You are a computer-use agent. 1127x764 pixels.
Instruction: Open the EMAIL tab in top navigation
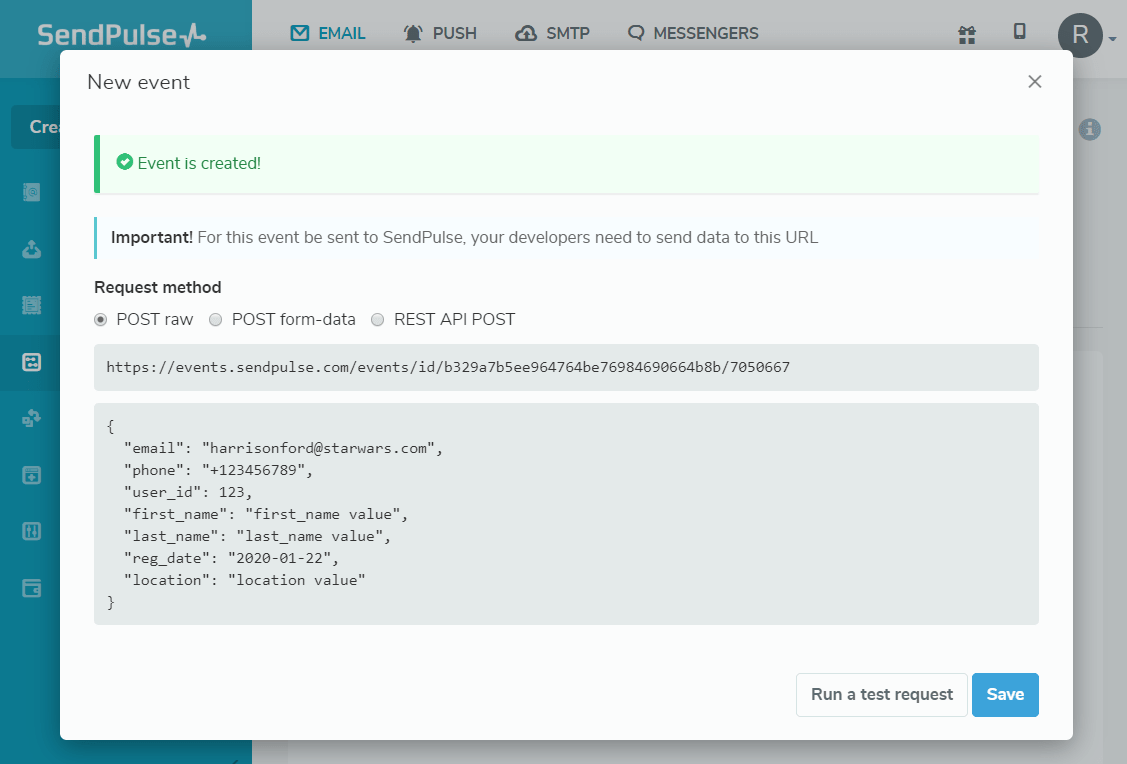[328, 34]
